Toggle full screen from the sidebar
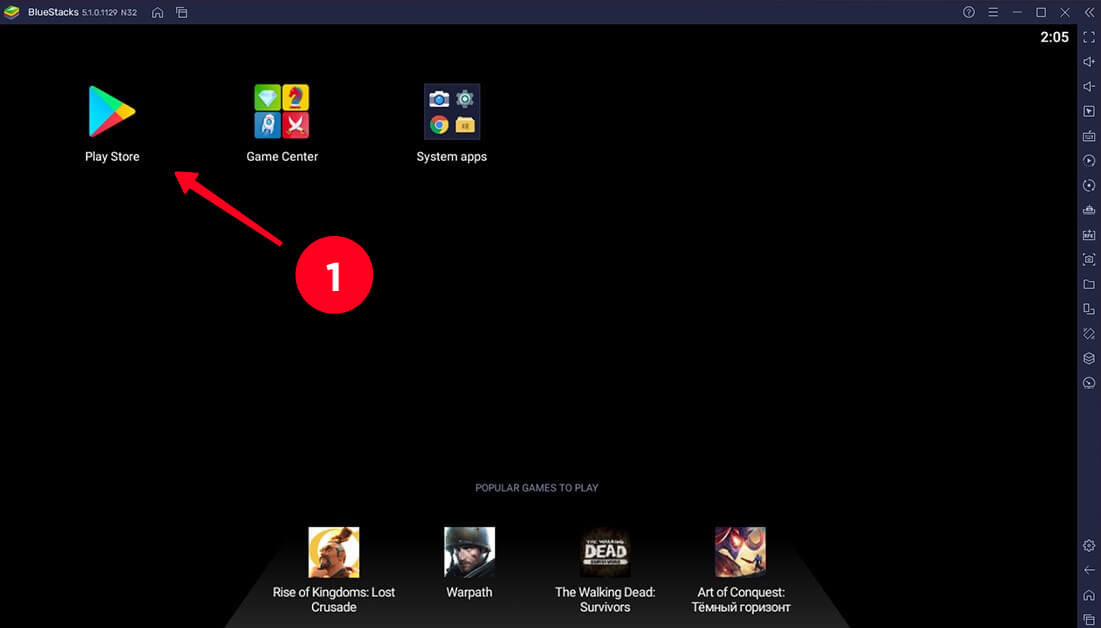1101x628 pixels. click(x=1089, y=37)
